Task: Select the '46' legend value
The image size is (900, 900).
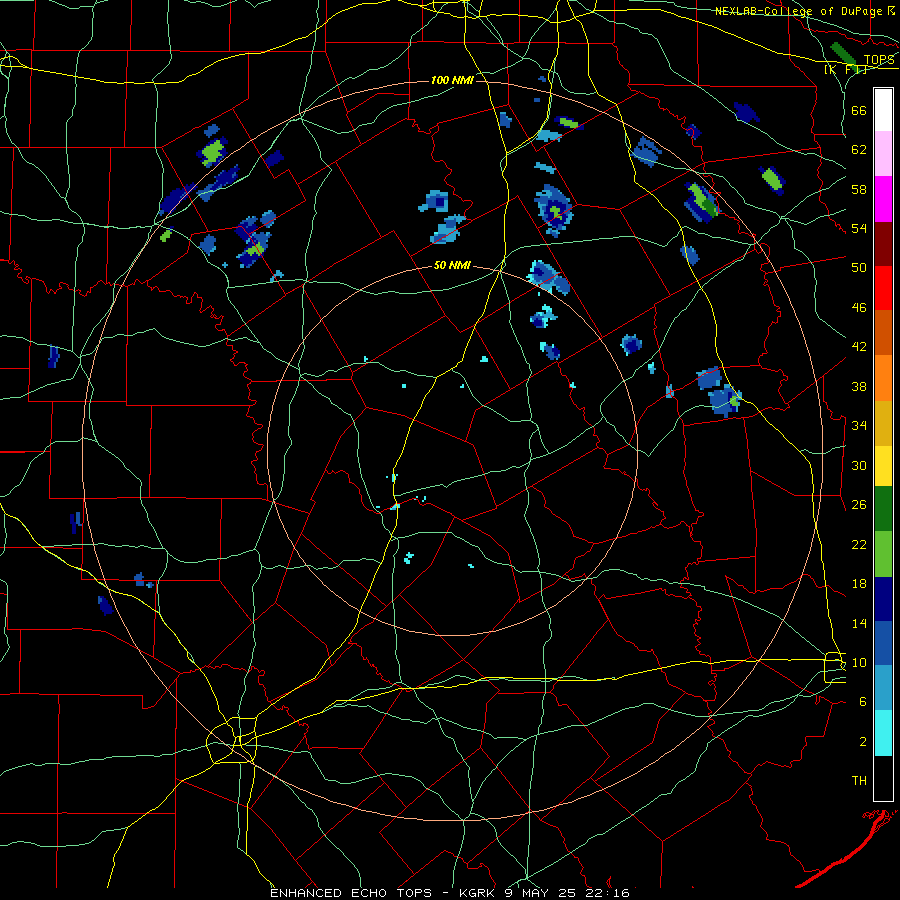Action: 859,308
